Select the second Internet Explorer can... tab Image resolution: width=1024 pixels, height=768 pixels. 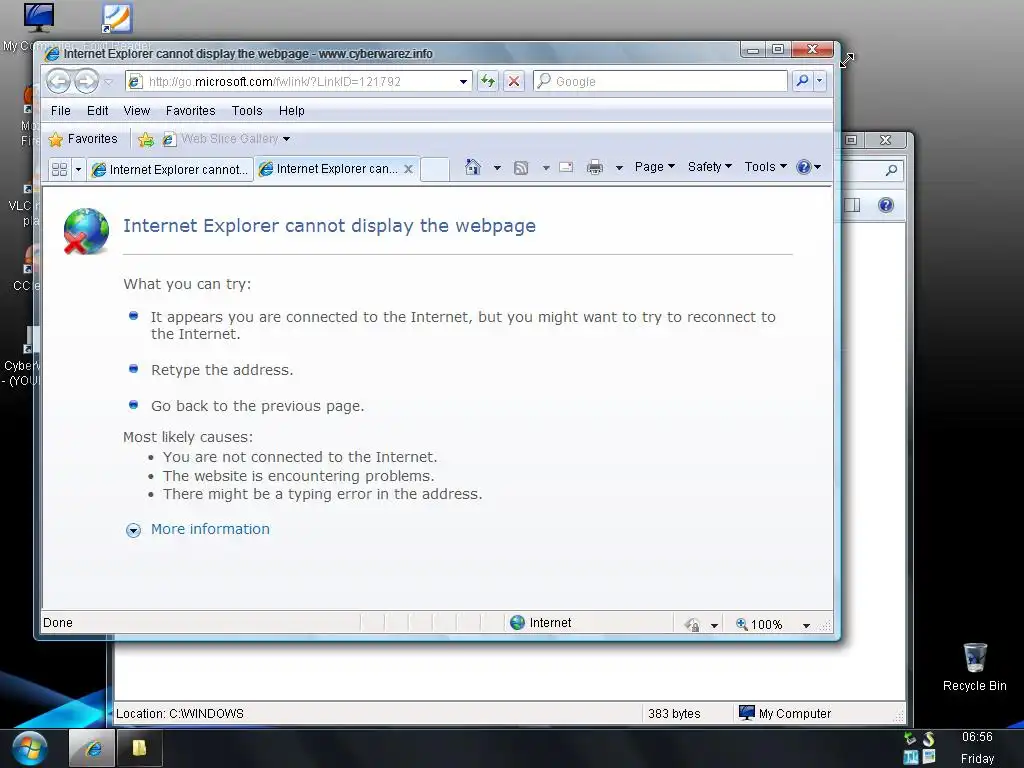328,169
